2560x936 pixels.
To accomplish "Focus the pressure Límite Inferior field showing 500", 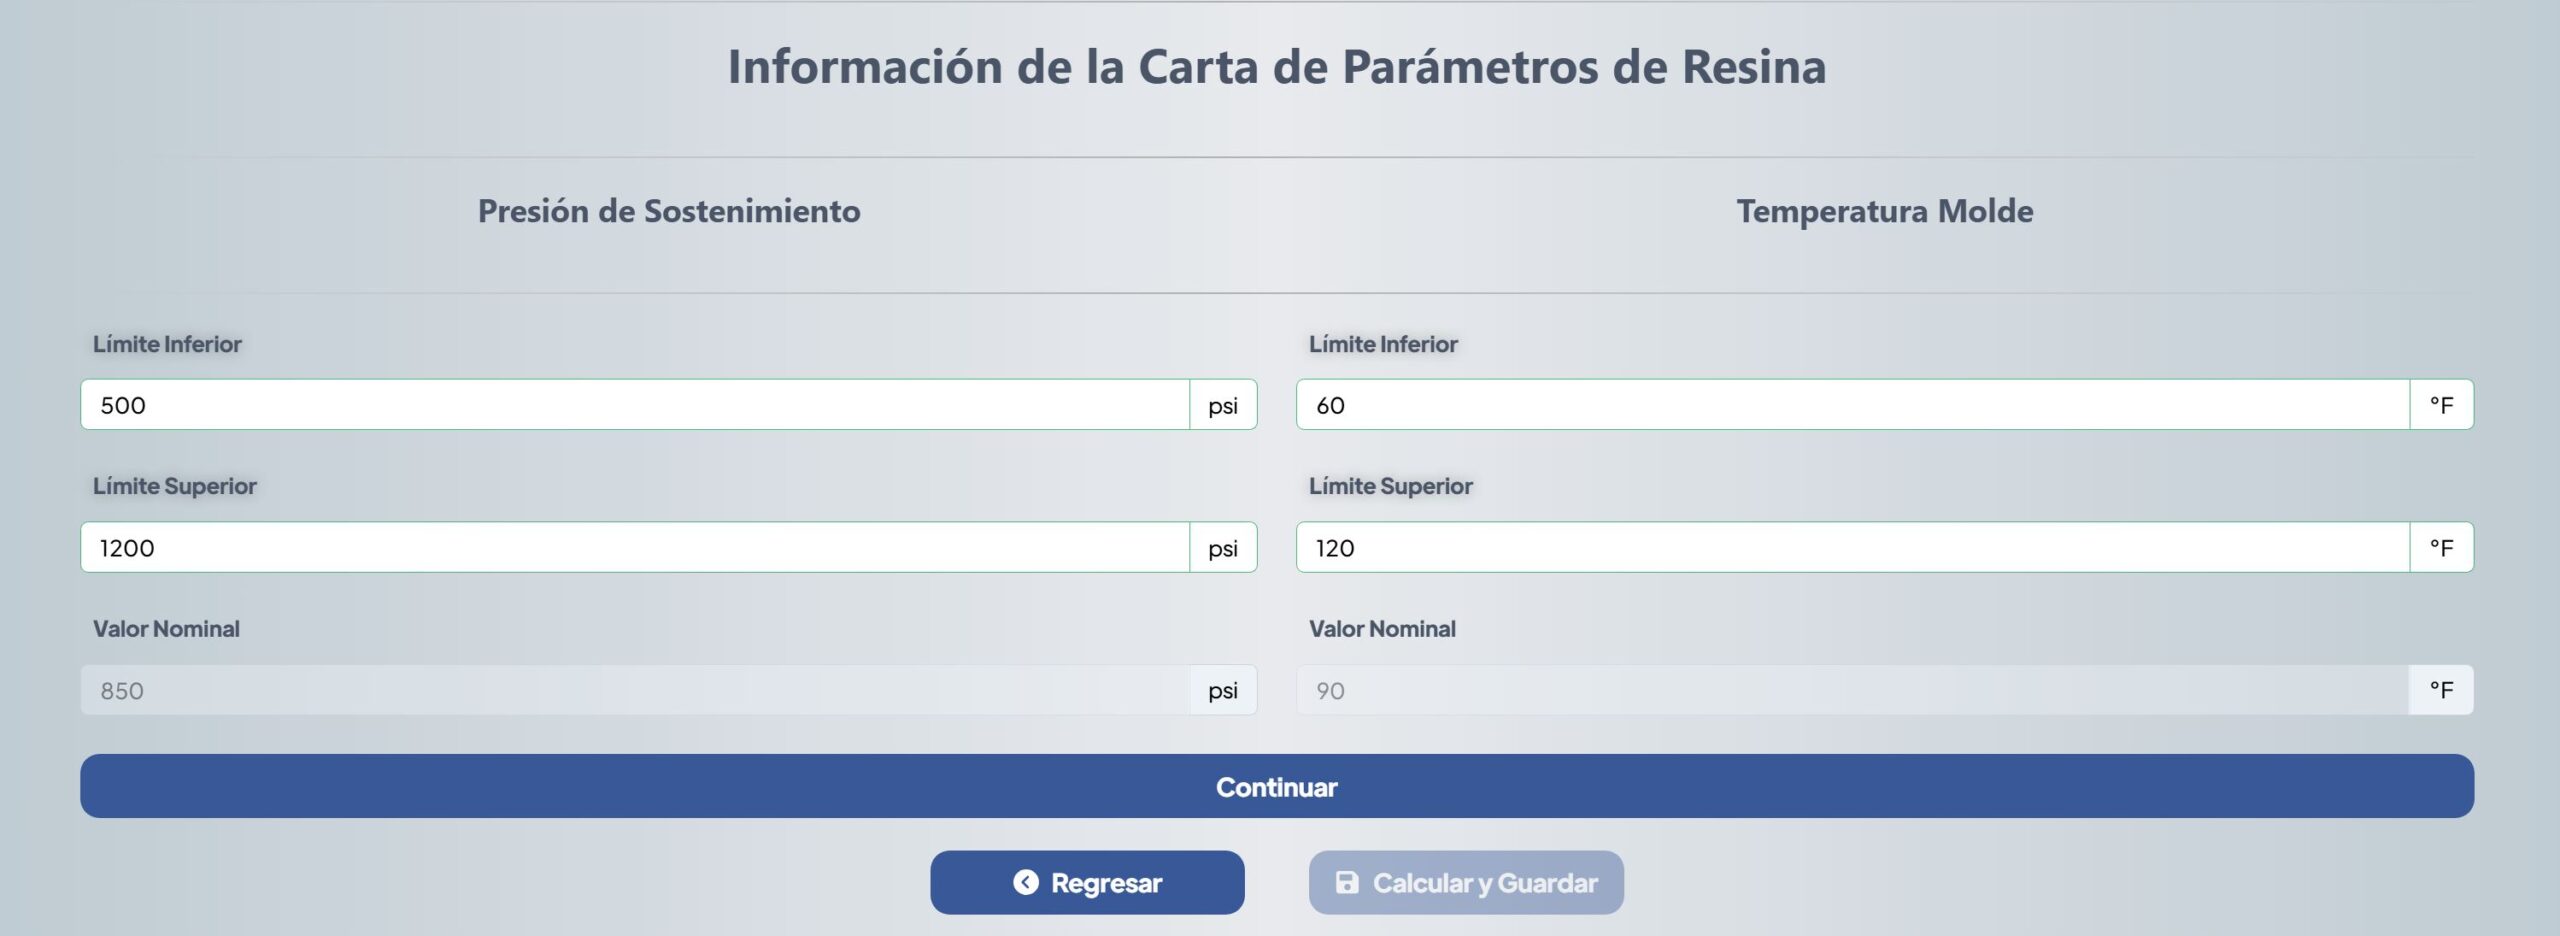I will [635, 405].
